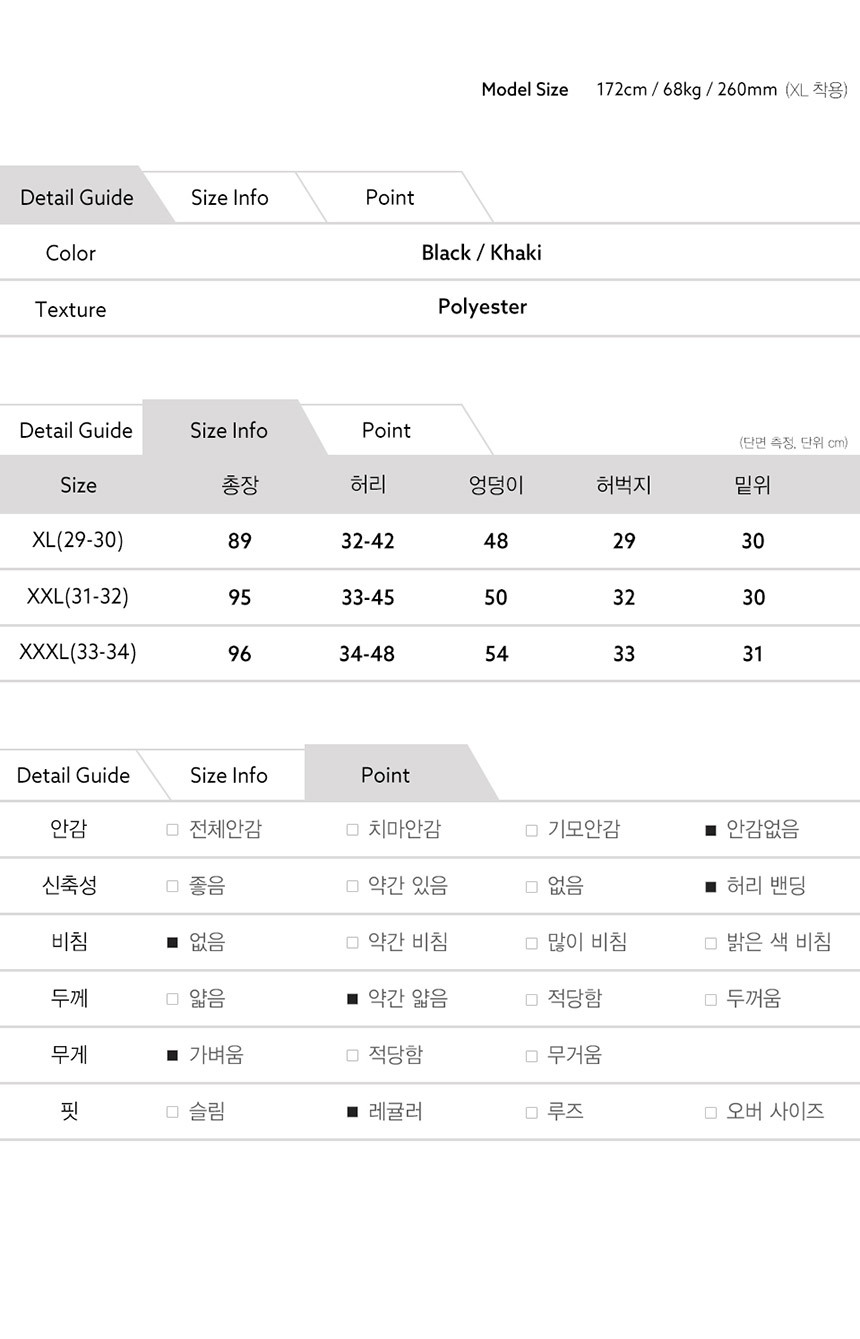Click Point tab above the size table
The width and height of the screenshot is (860, 1339).
[x=386, y=431]
